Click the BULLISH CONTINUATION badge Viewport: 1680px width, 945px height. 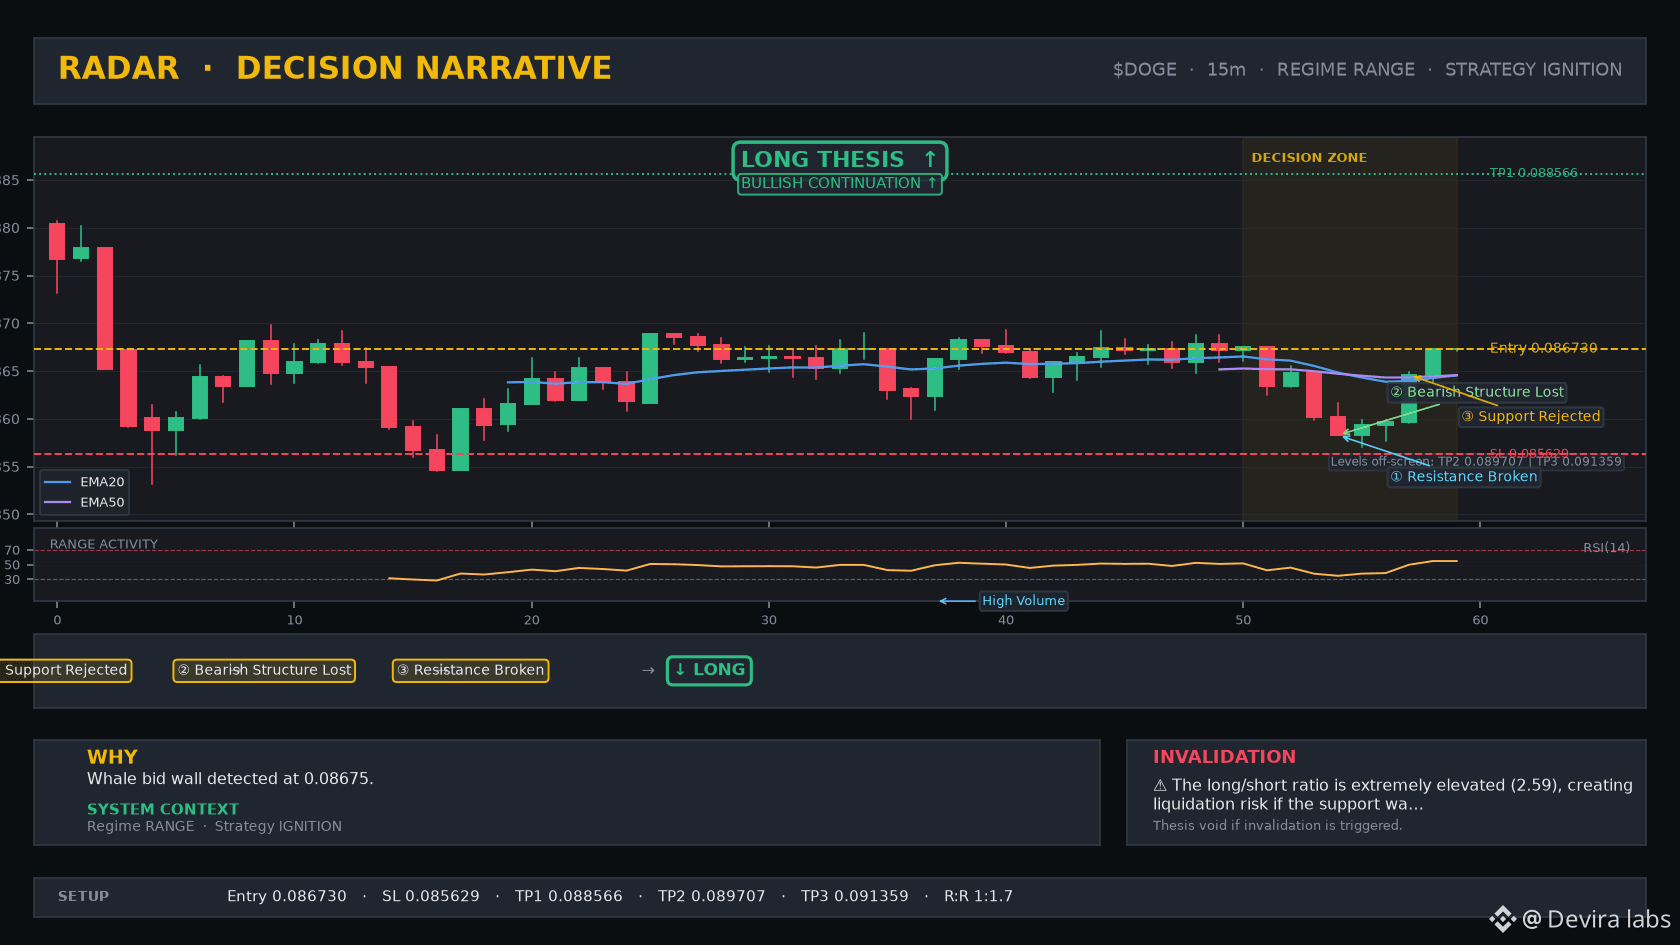tap(839, 184)
